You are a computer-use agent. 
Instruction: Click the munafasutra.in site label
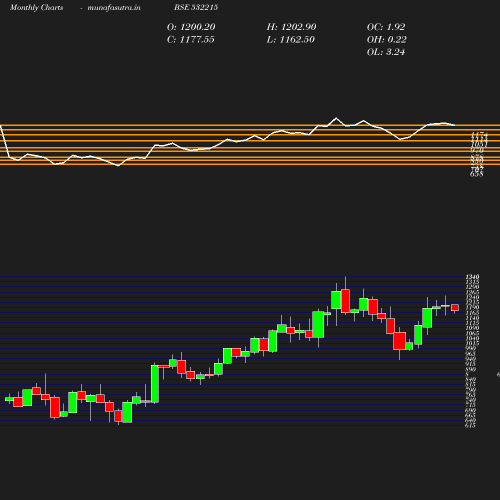coord(114,7)
